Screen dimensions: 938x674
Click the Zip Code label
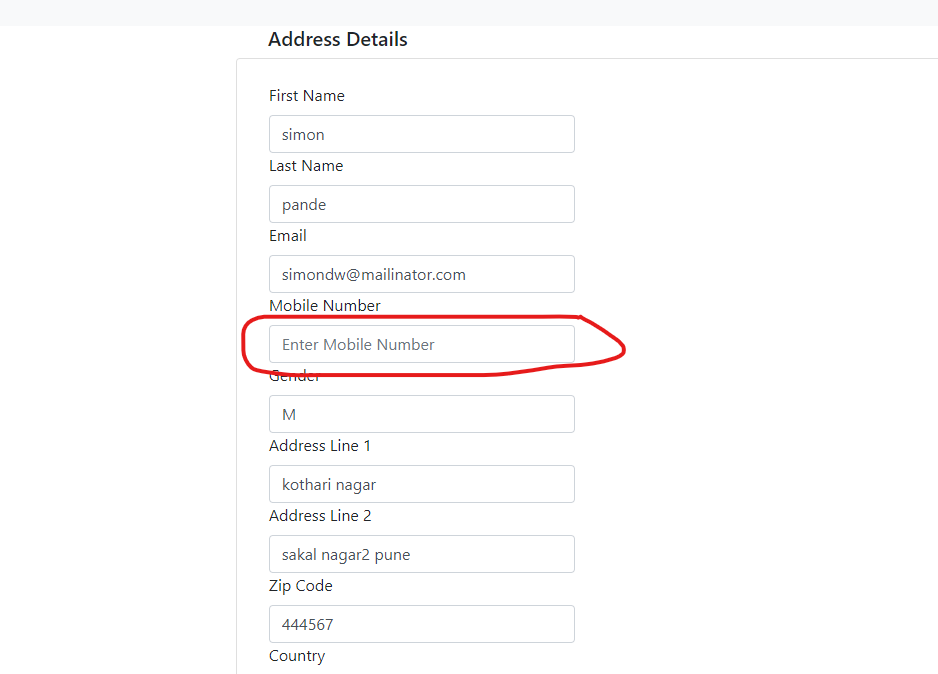pyautogui.click(x=301, y=585)
